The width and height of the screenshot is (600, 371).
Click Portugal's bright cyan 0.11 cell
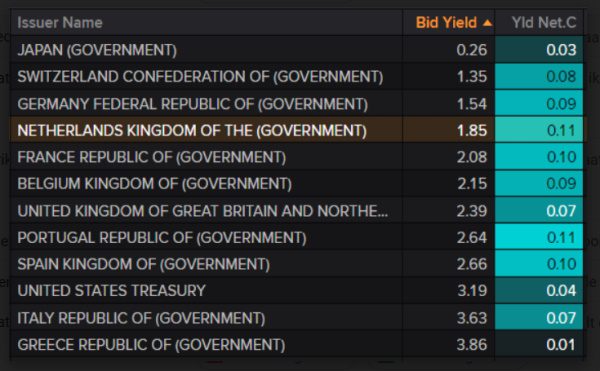coord(539,238)
